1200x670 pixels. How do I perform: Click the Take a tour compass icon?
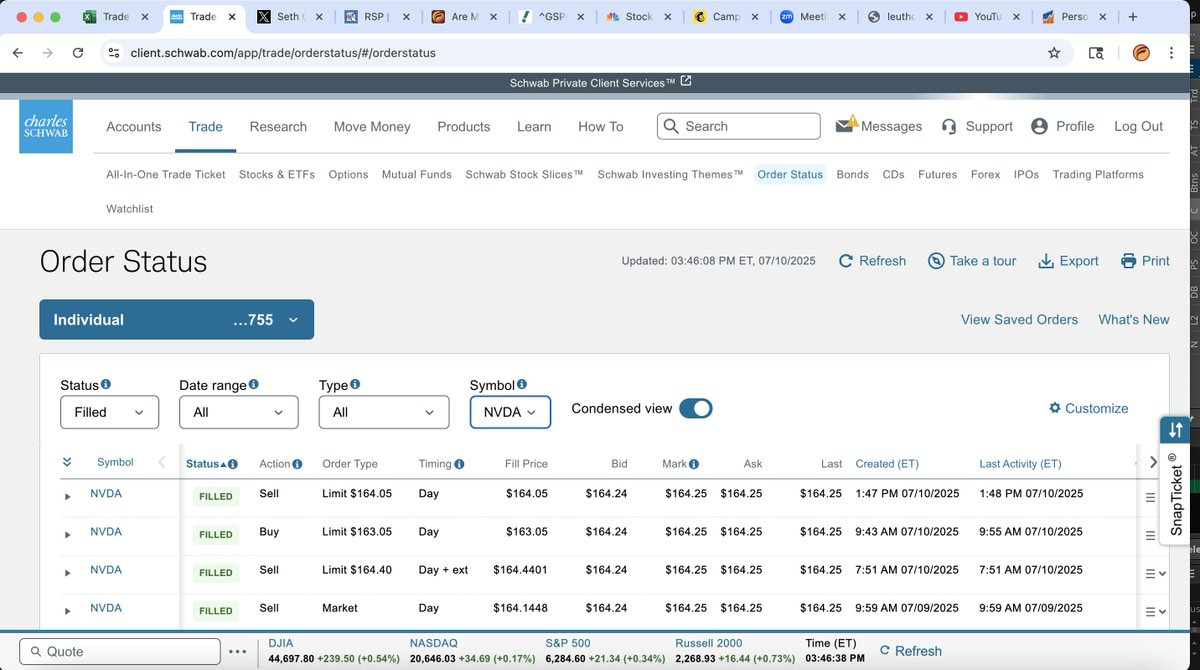coord(936,261)
